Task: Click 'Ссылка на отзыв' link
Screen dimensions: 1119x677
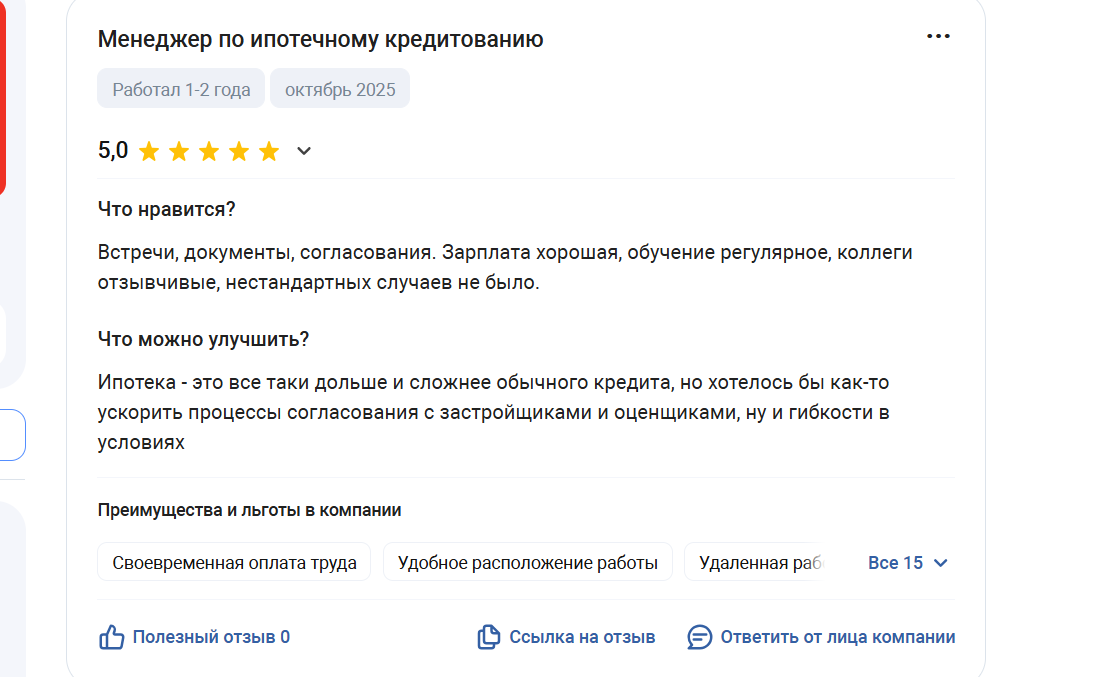Action: 582,637
